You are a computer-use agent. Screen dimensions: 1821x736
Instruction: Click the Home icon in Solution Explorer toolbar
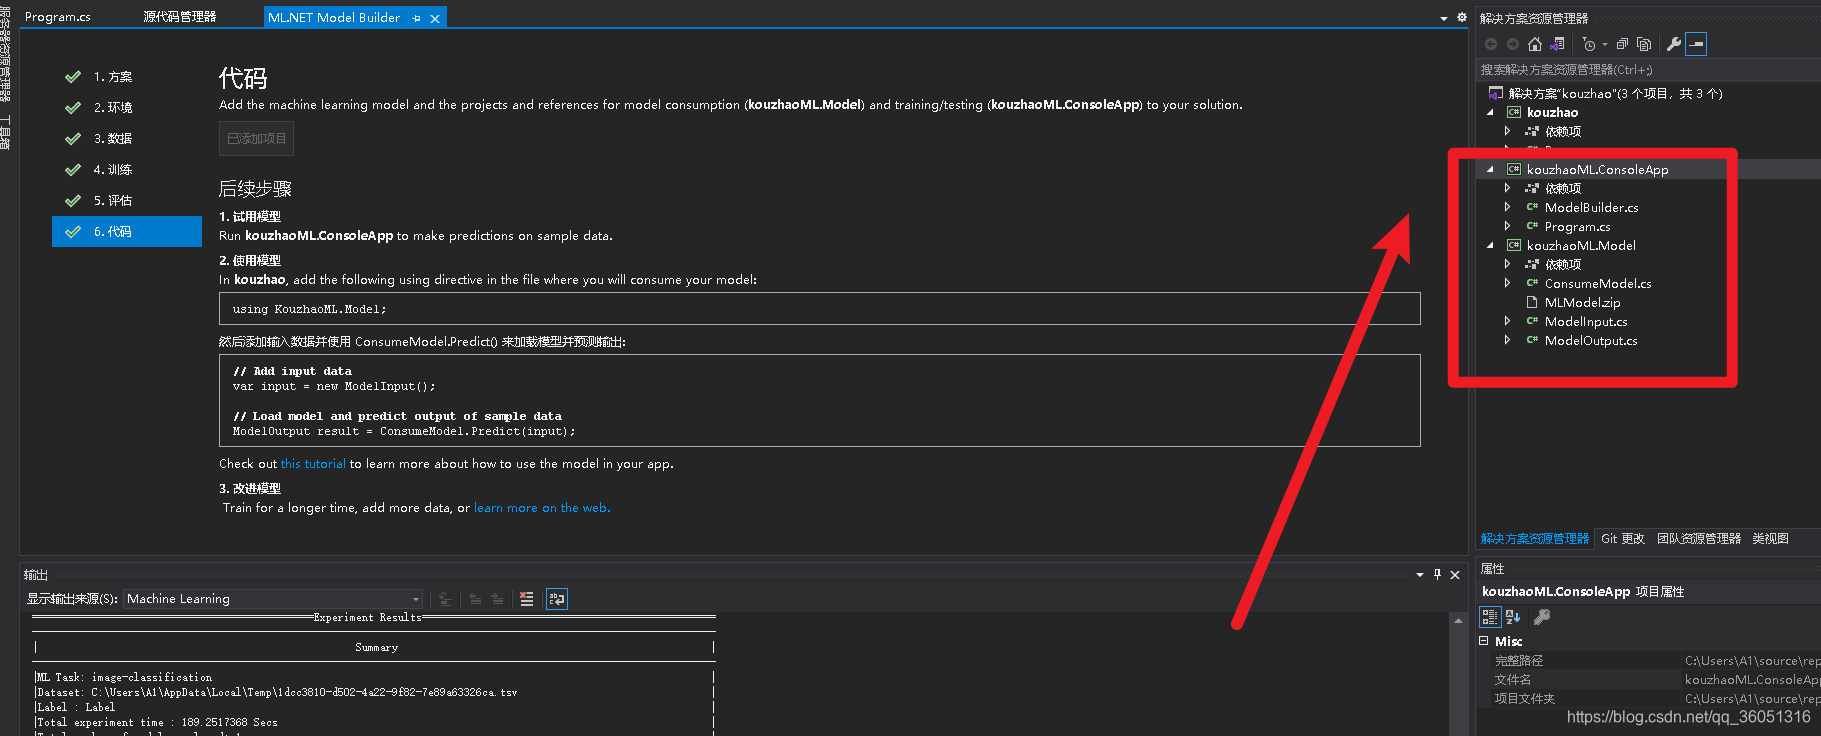pyautogui.click(x=1535, y=44)
